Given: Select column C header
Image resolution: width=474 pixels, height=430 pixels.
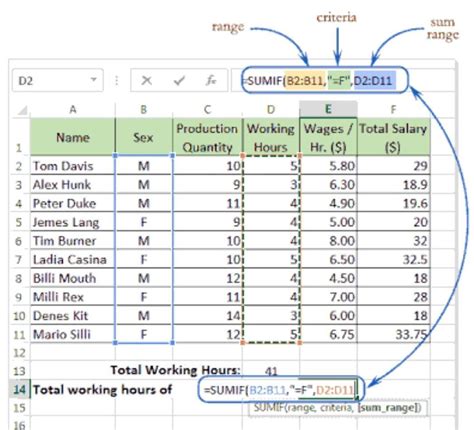Looking at the screenshot, I should point(207,110).
